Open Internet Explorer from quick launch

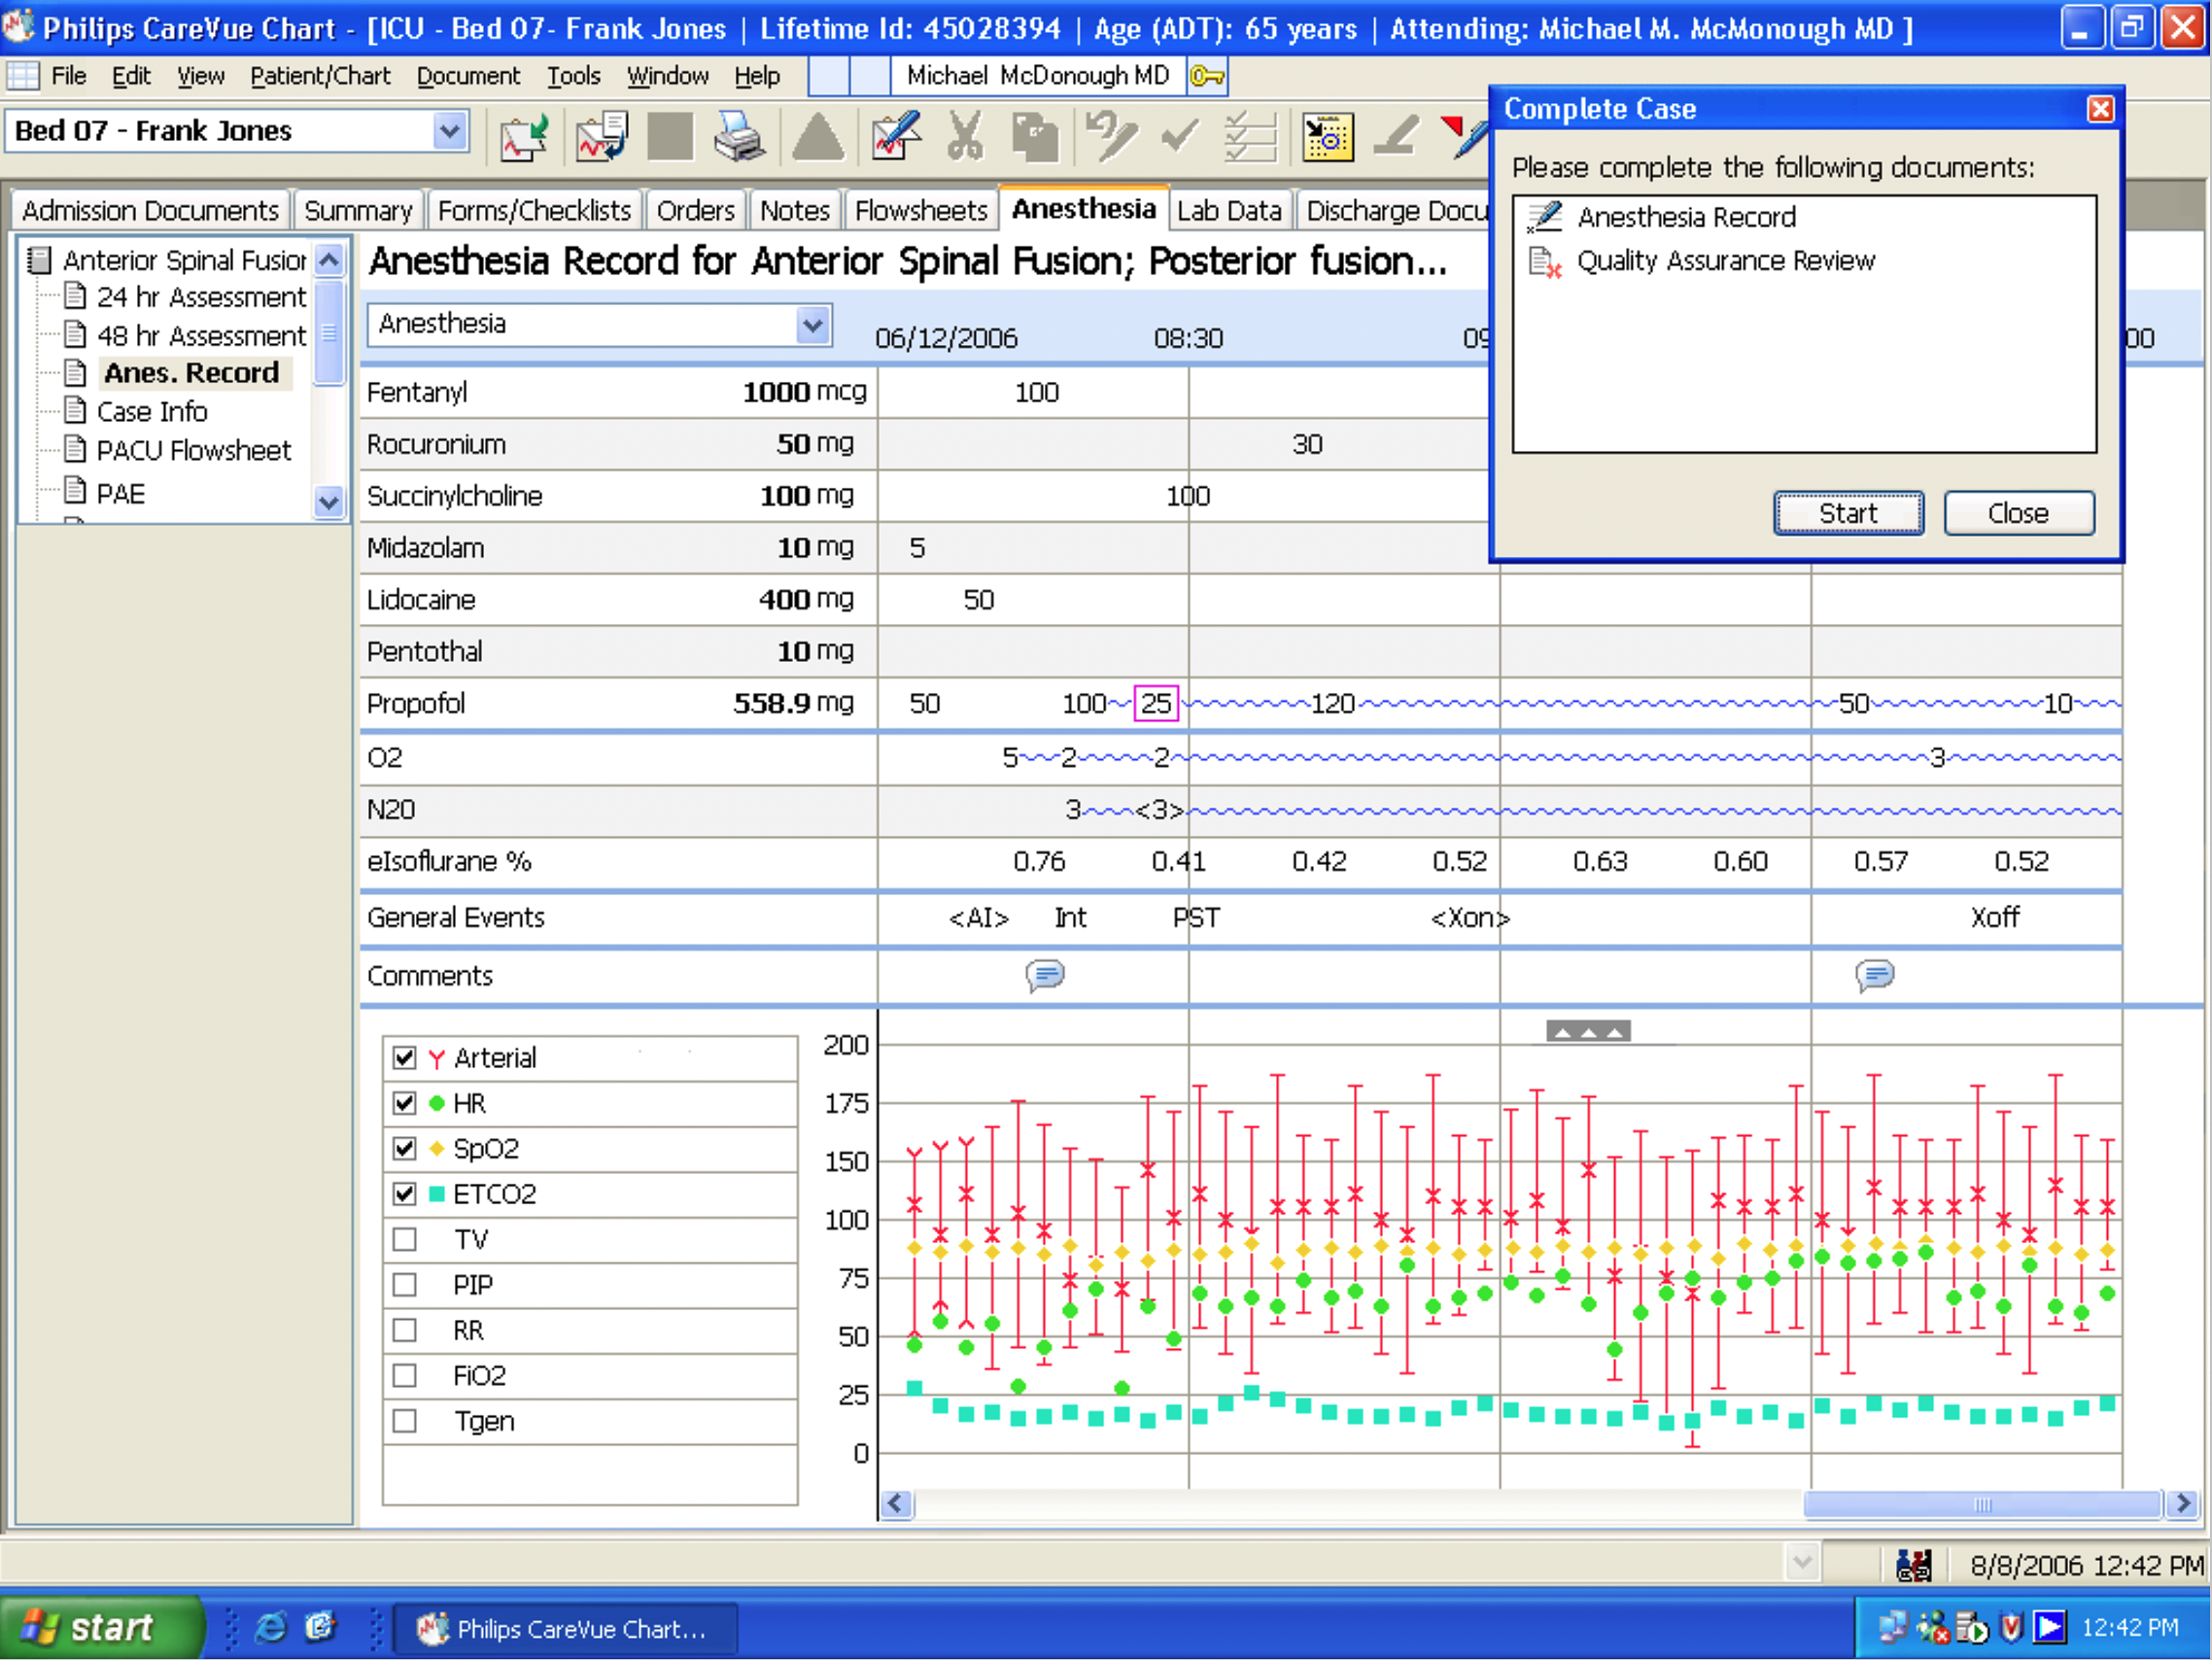pyautogui.click(x=270, y=1628)
